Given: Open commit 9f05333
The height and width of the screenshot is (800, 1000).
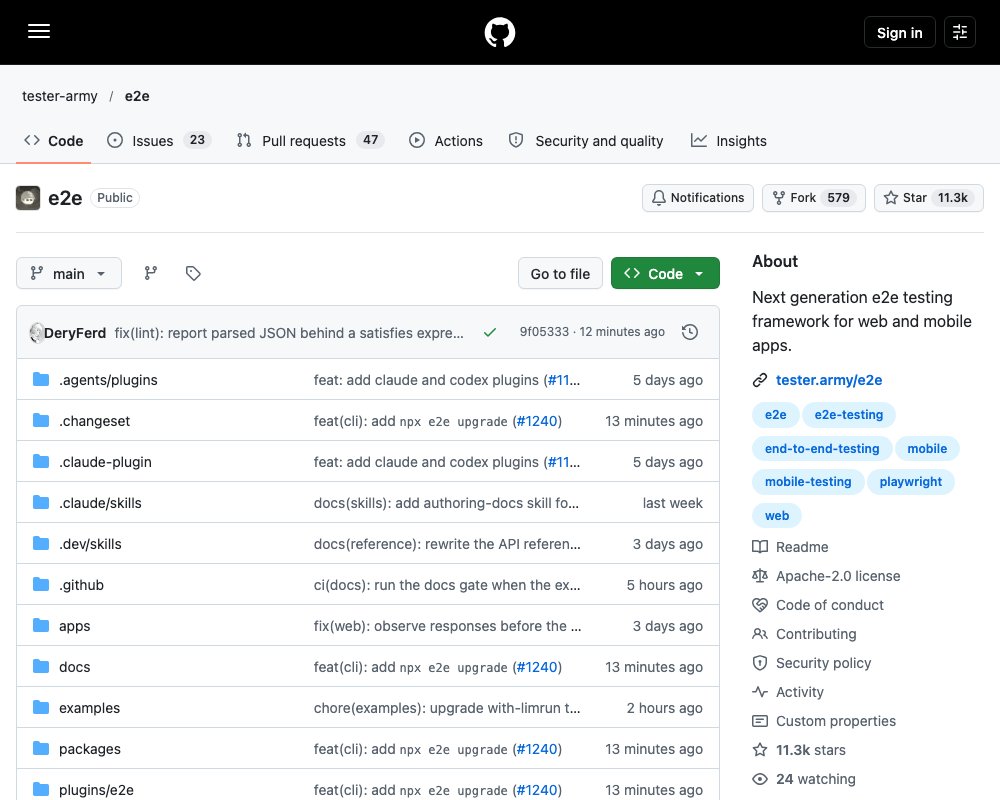Looking at the screenshot, I should click(544, 332).
